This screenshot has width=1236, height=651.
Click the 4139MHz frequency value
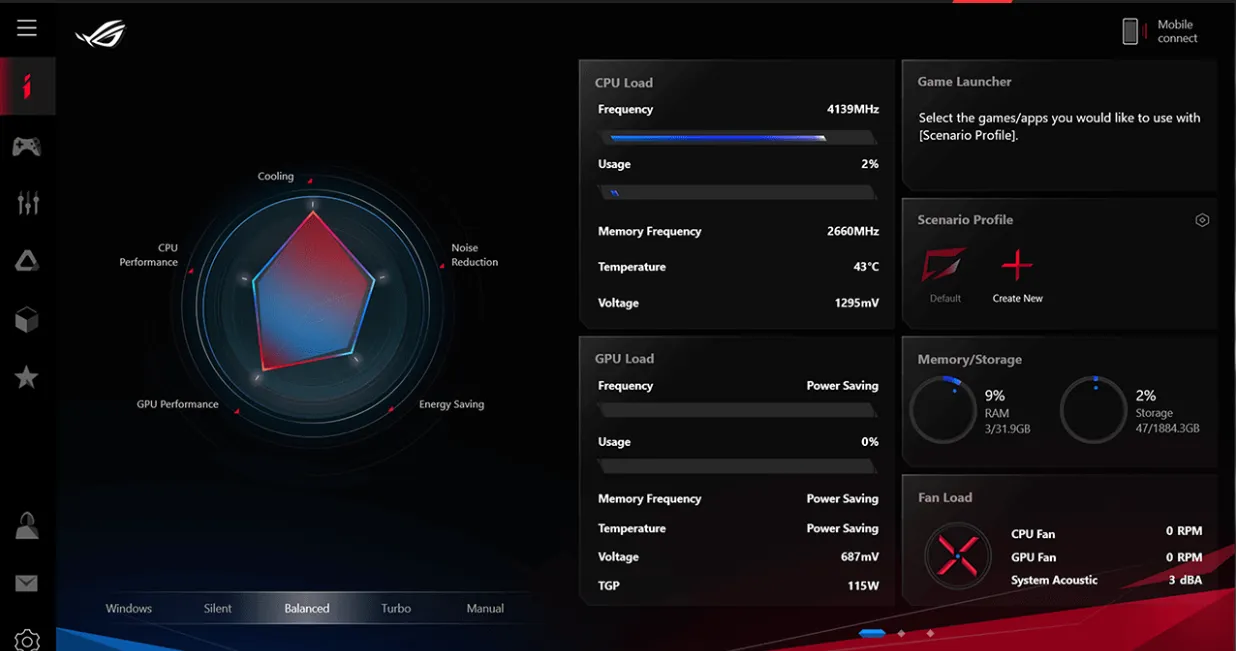click(x=853, y=109)
